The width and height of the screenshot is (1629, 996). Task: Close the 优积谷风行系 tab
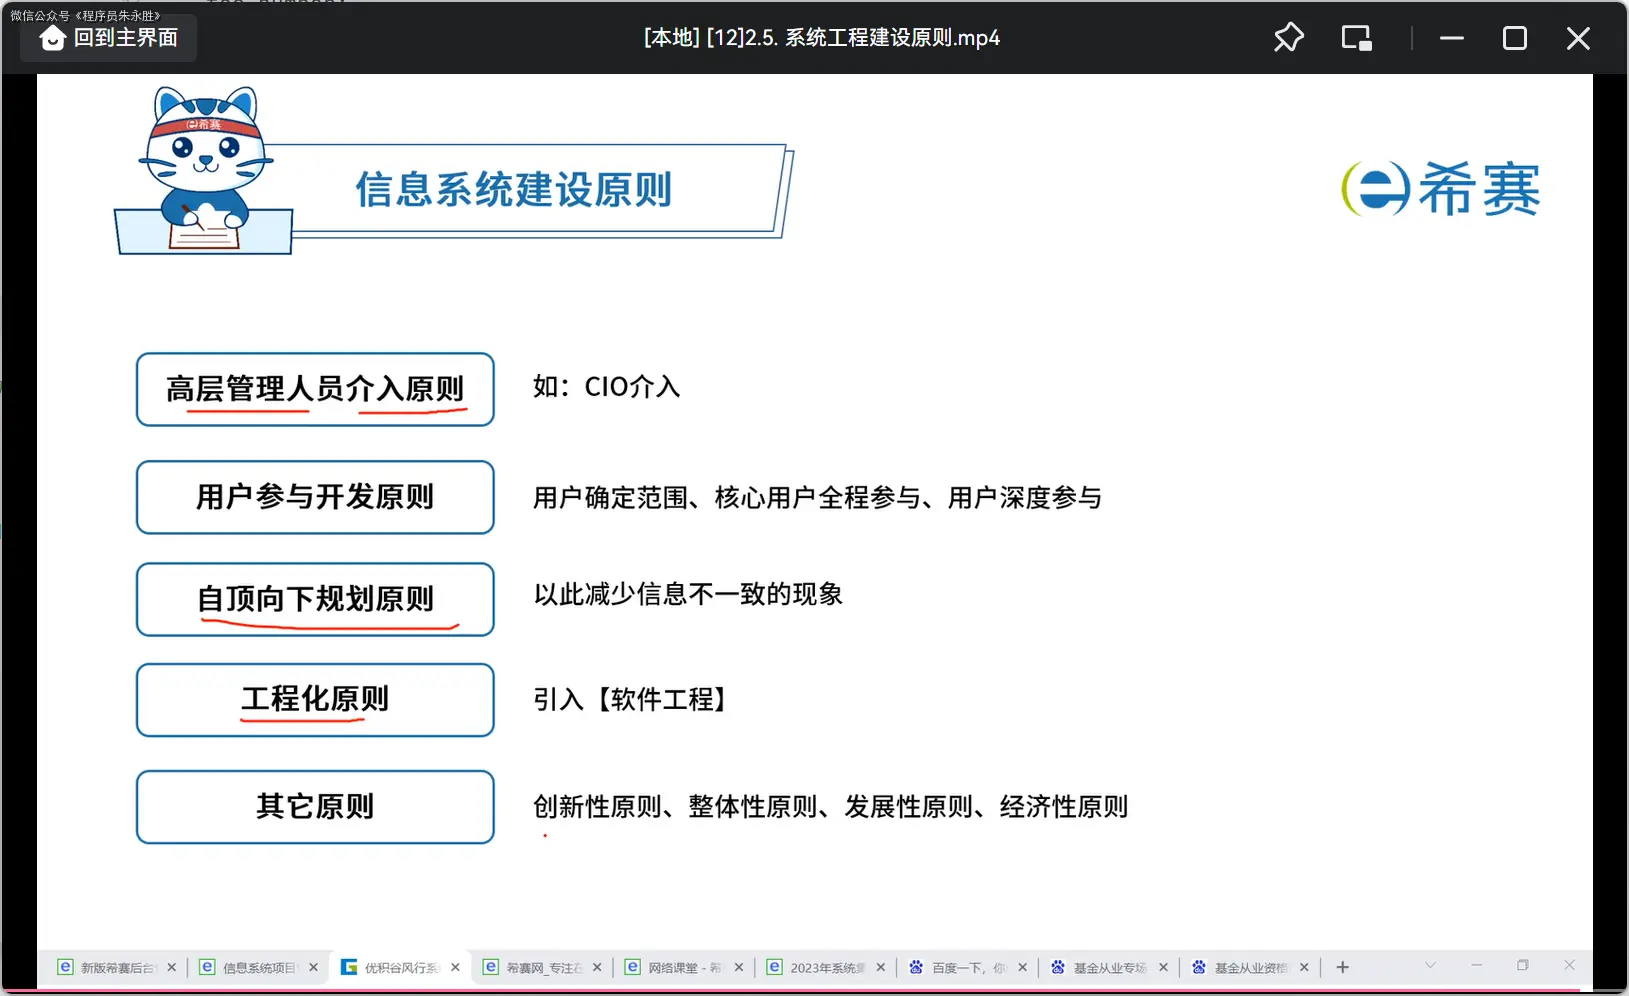(455, 967)
